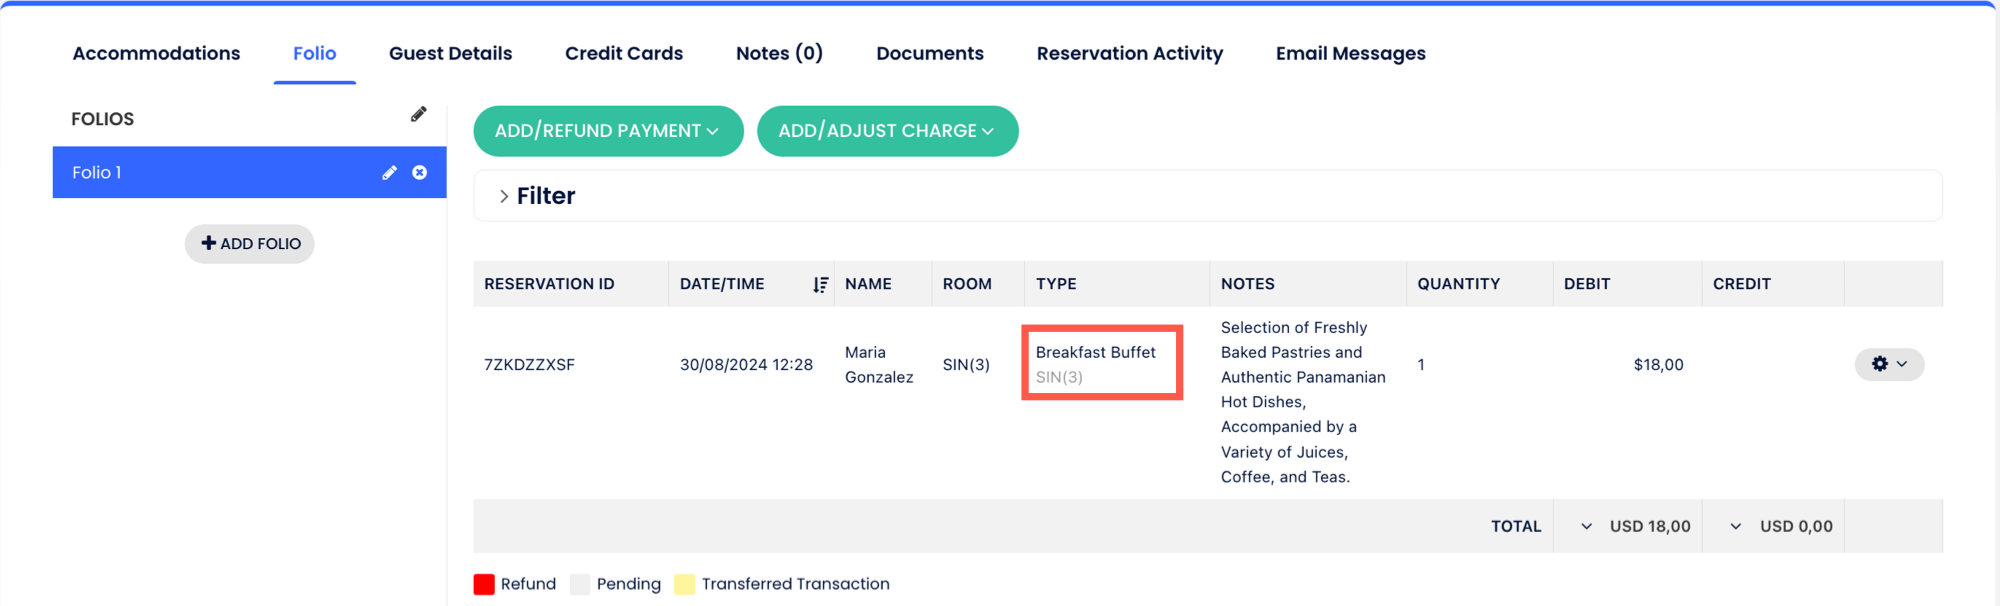Click the ADD FOLIO button
The height and width of the screenshot is (606, 2000).
click(249, 243)
